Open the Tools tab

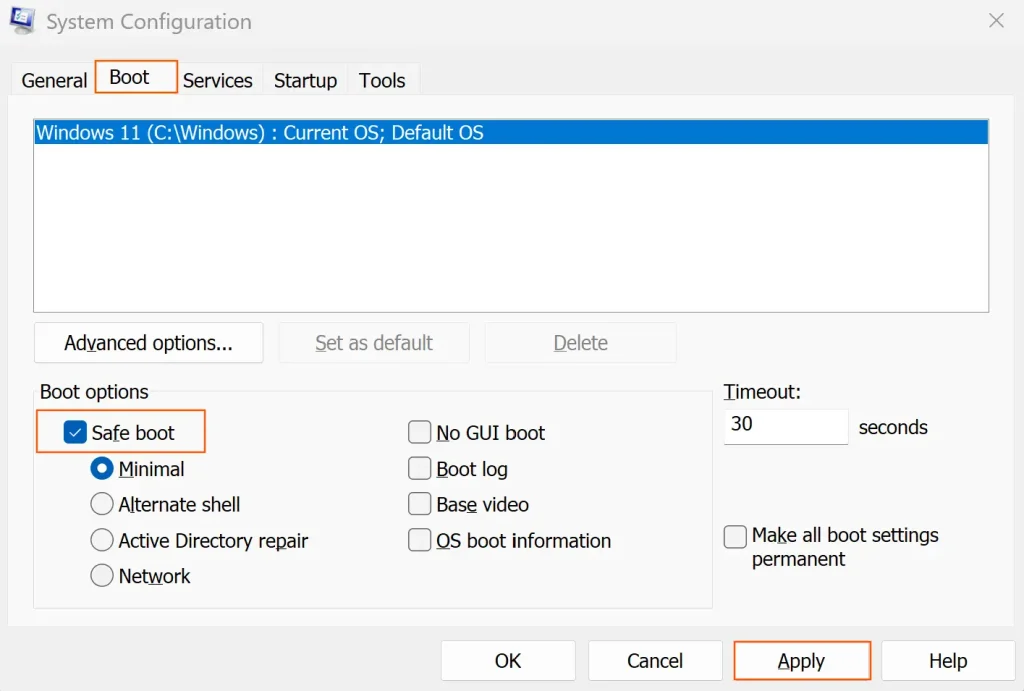382,80
